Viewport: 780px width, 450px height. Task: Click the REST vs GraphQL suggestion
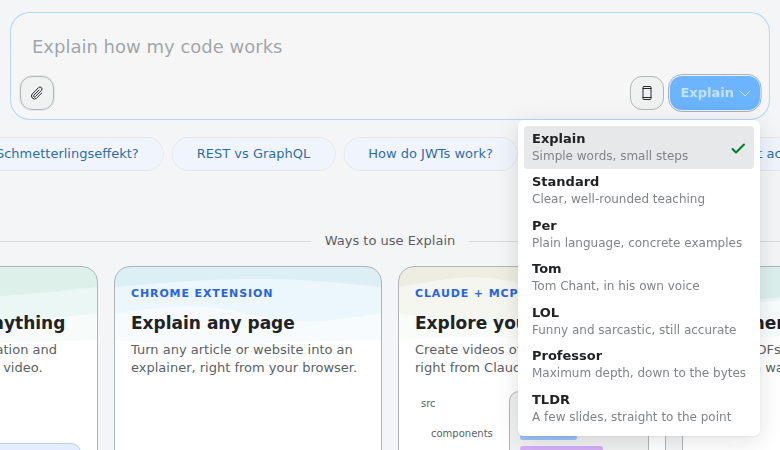coord(254,154)
